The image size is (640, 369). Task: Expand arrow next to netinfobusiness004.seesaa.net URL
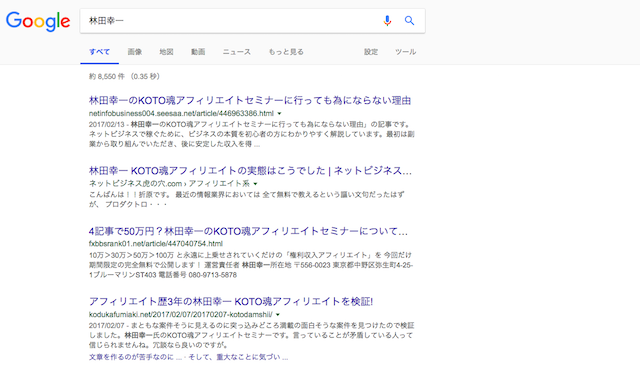point(279,113)
